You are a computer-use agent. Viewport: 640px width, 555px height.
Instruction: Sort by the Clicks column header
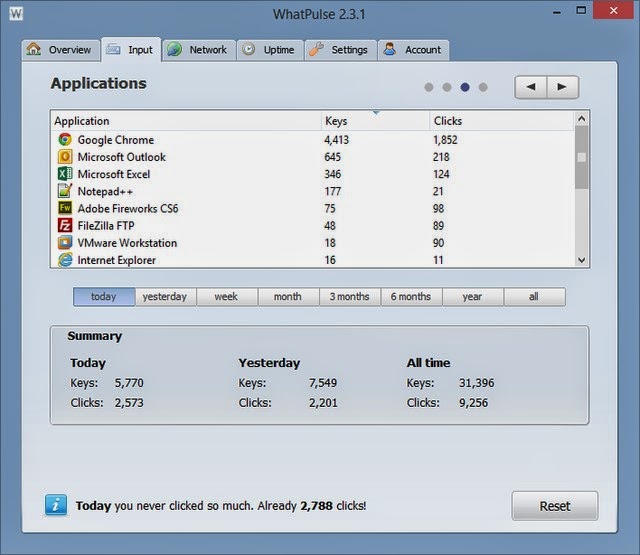pyautogui.click(x=502, y=121)
